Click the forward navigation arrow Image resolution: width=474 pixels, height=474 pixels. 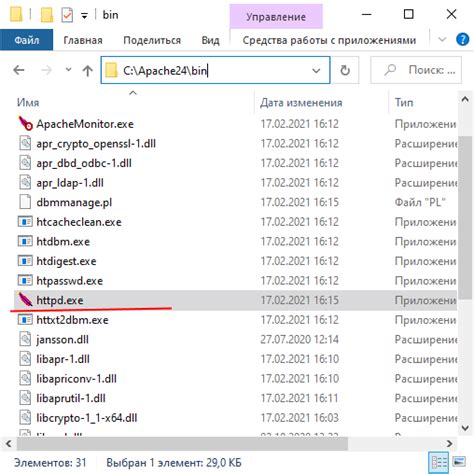tap(46, 70)
